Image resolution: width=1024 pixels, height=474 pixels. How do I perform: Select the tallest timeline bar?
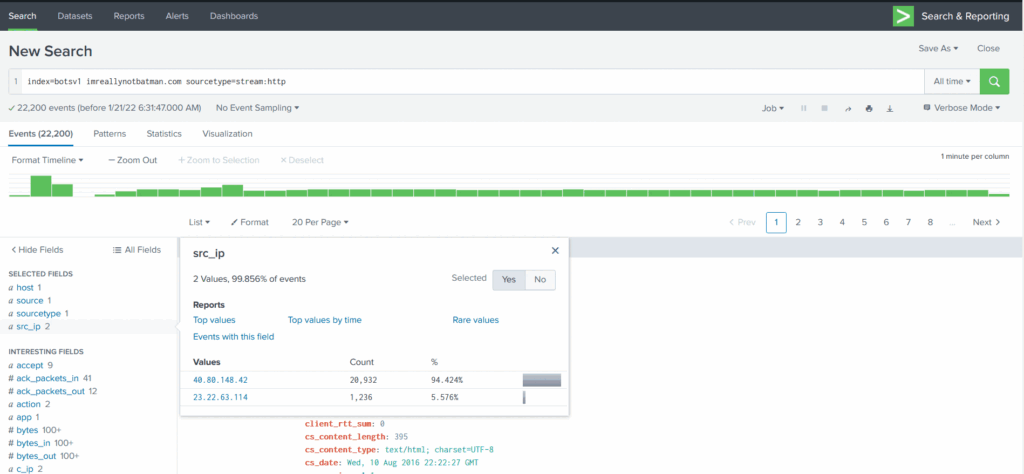point(40,185)
